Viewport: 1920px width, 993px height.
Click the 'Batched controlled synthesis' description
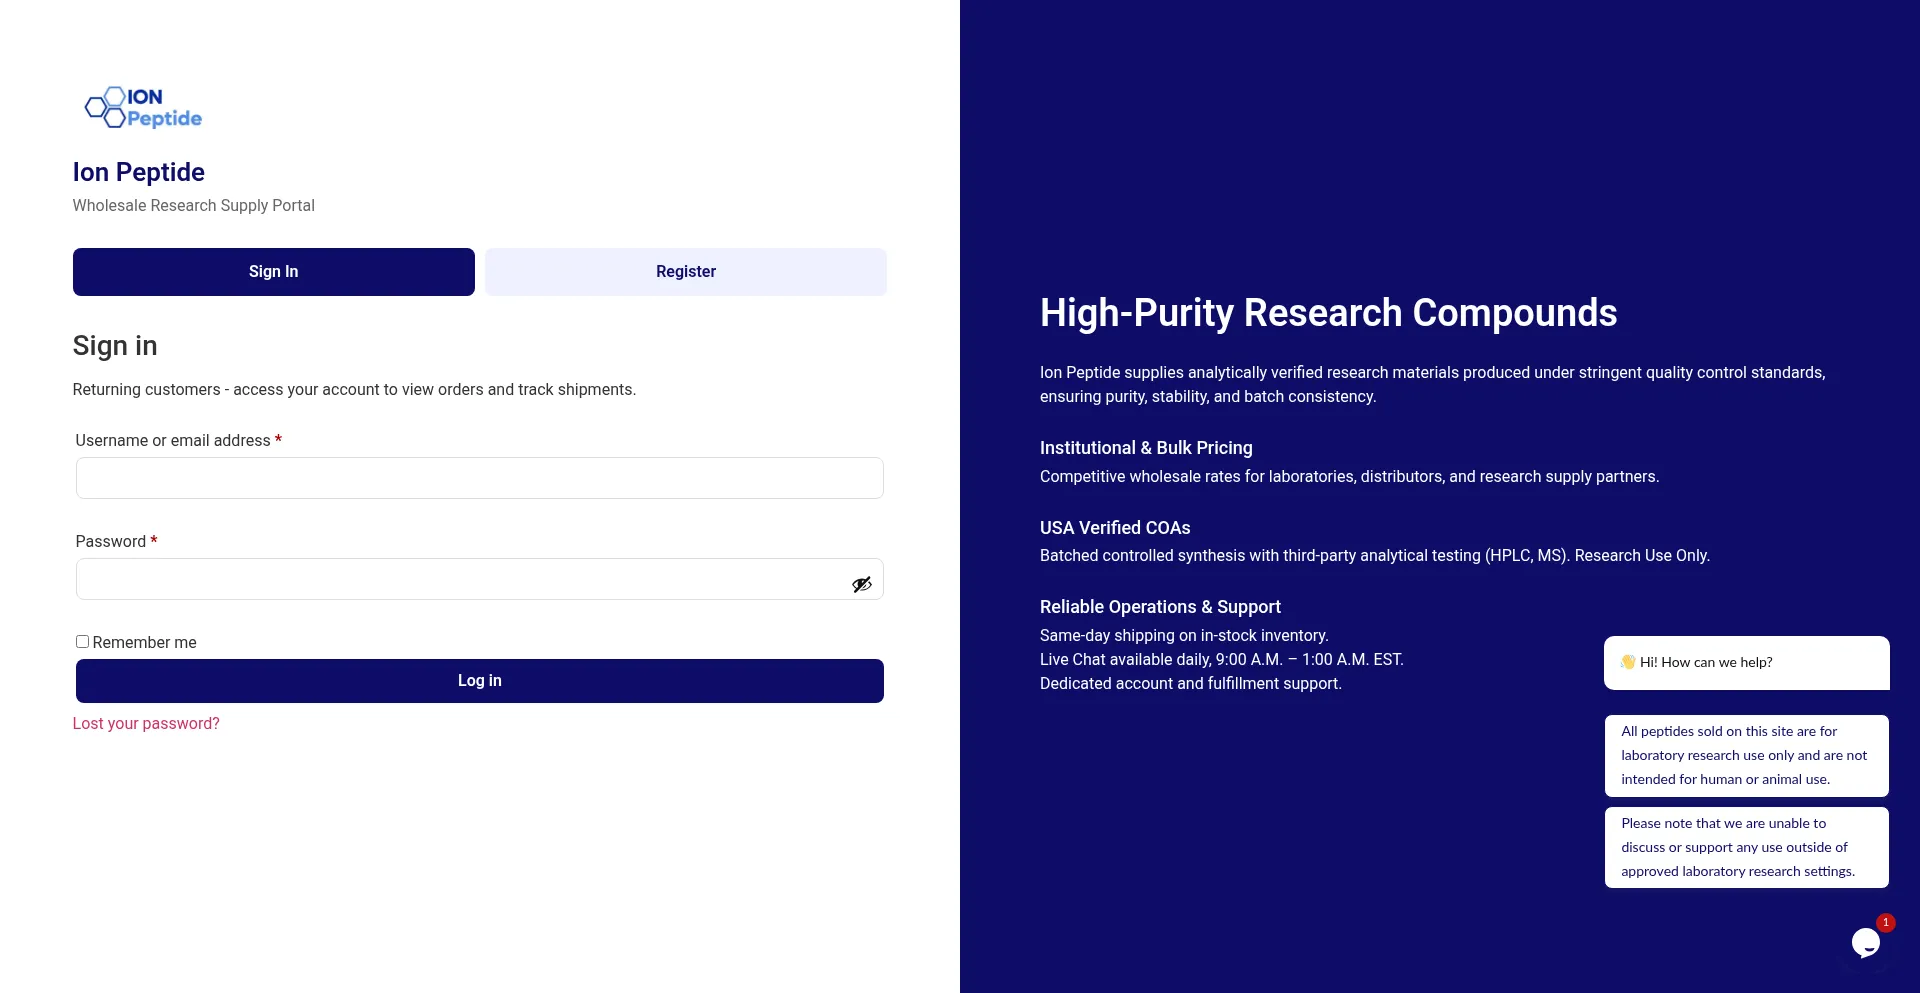pos(1375,556)
